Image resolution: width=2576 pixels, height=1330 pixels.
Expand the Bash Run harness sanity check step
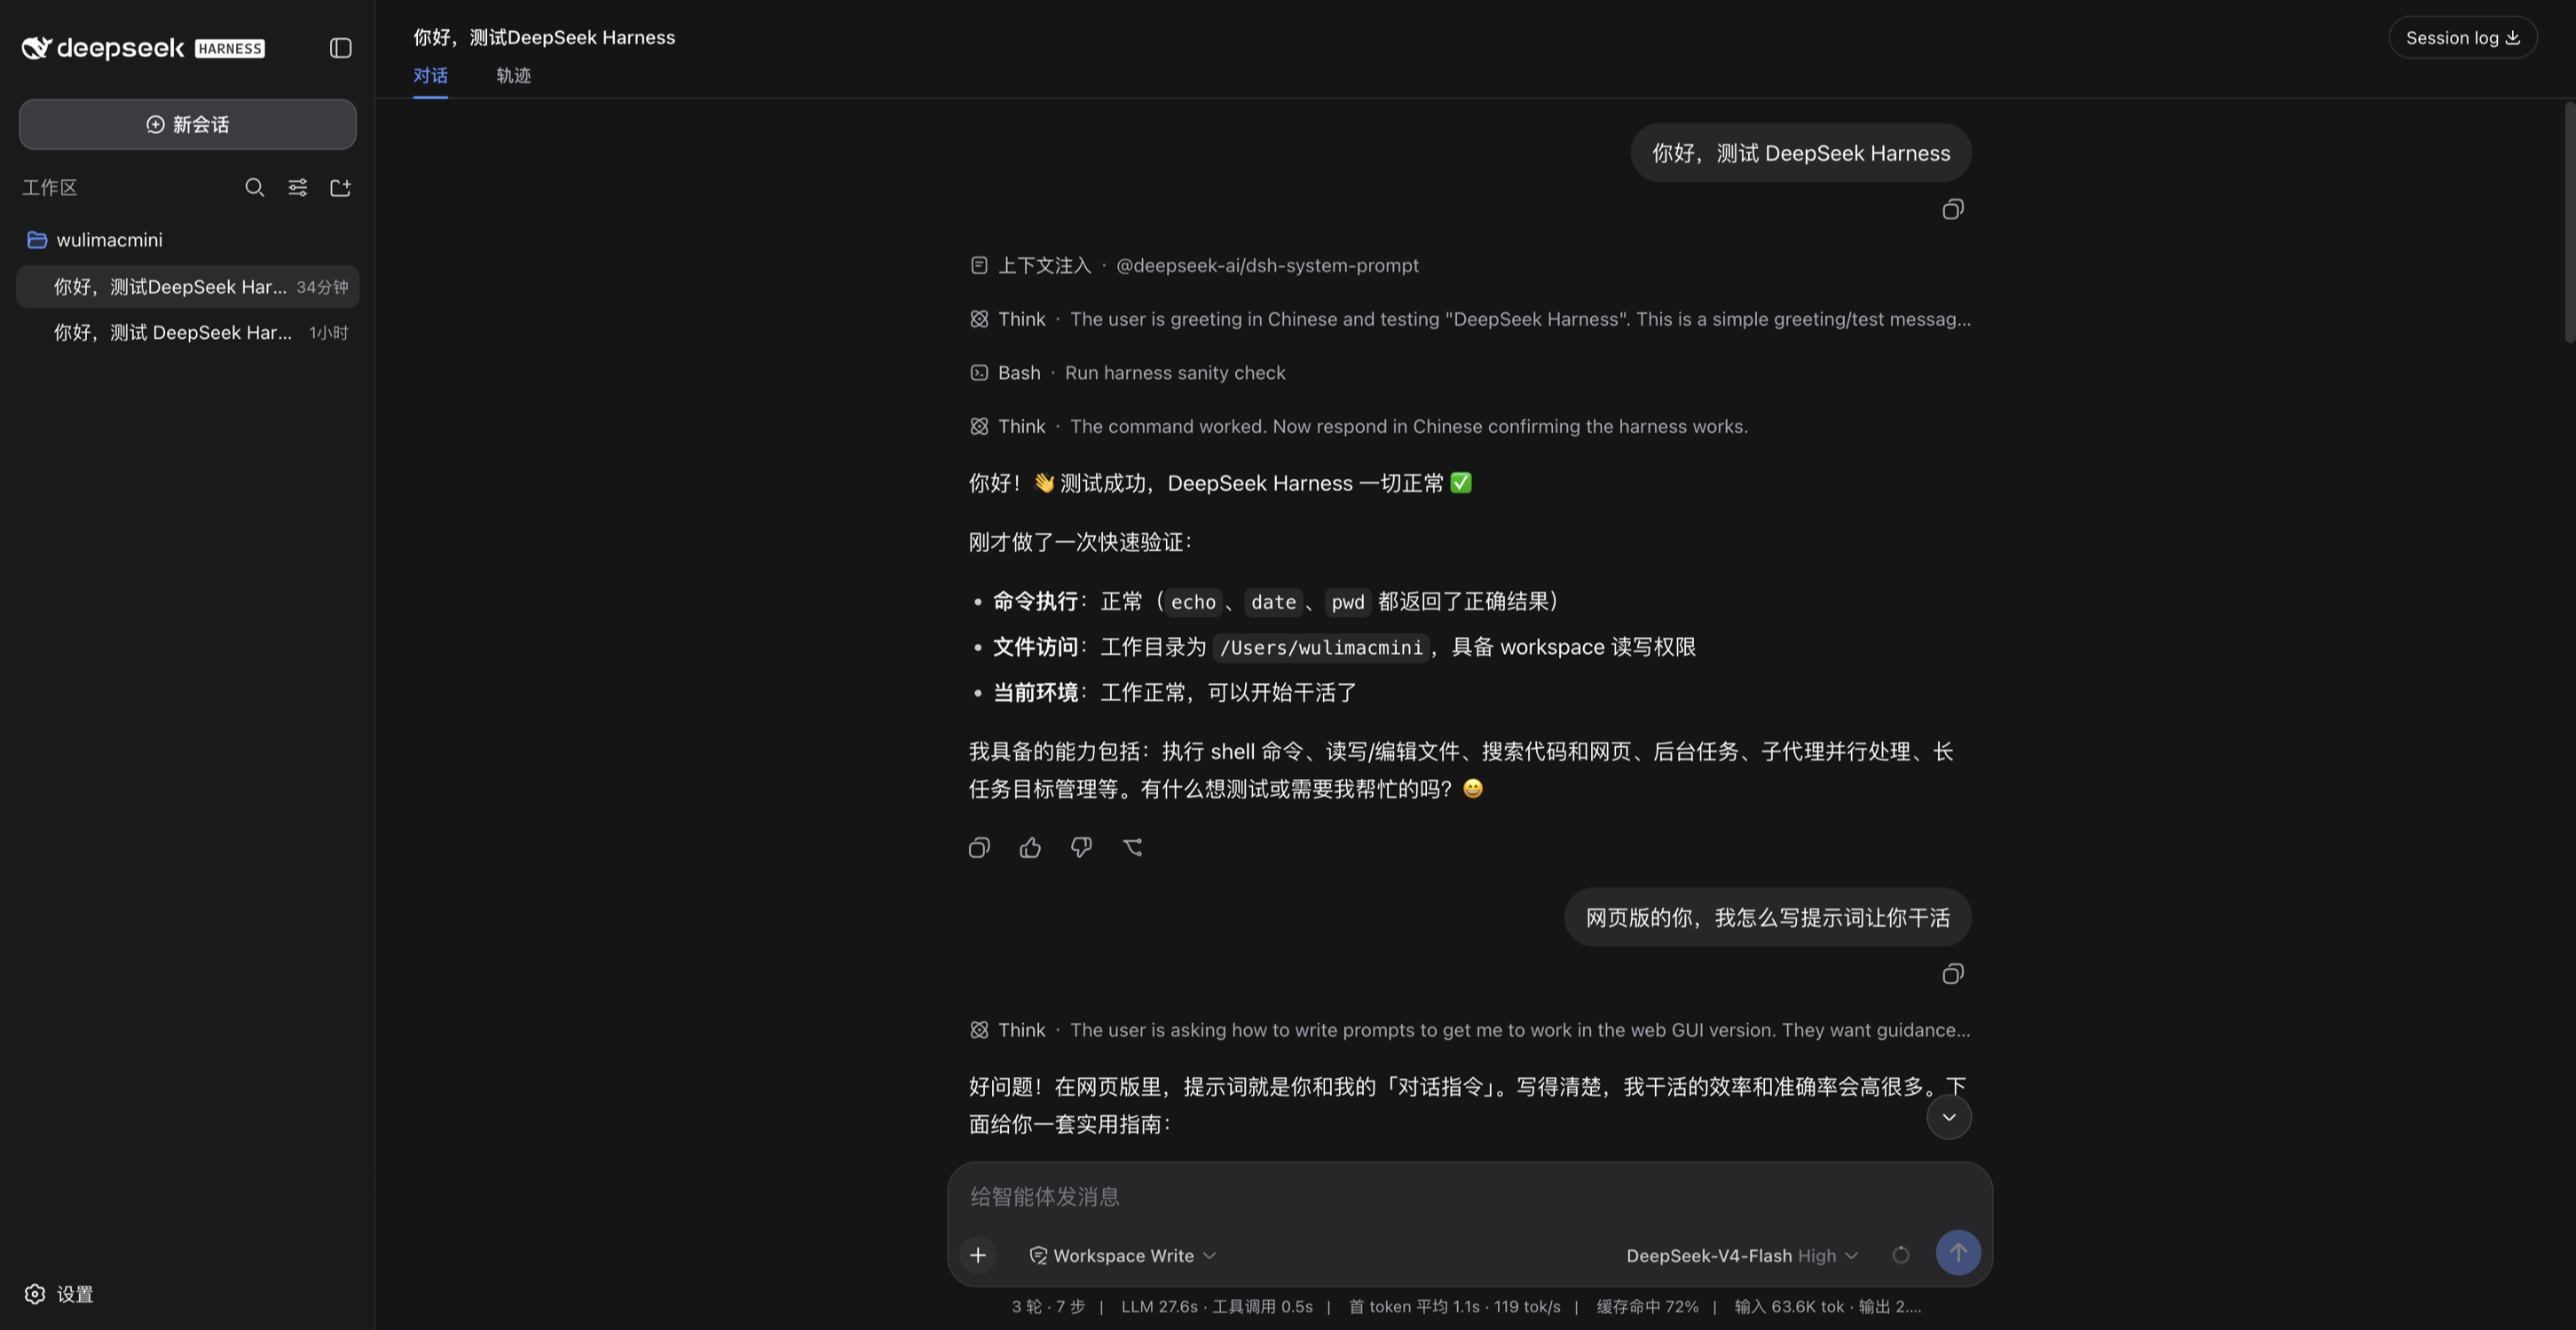1127,373
